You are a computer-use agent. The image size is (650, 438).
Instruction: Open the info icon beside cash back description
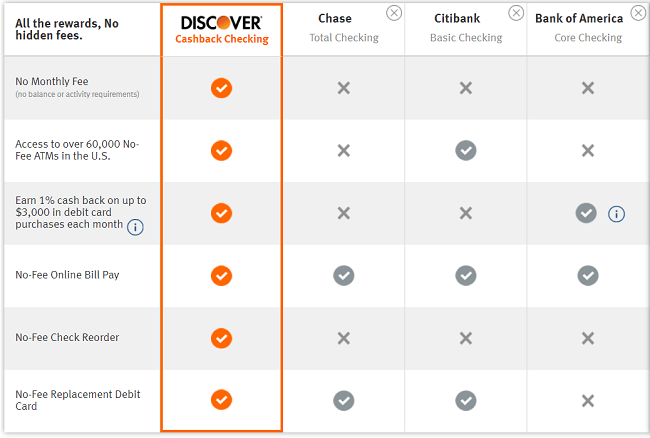pyautogui.click(x=135, y=227)
